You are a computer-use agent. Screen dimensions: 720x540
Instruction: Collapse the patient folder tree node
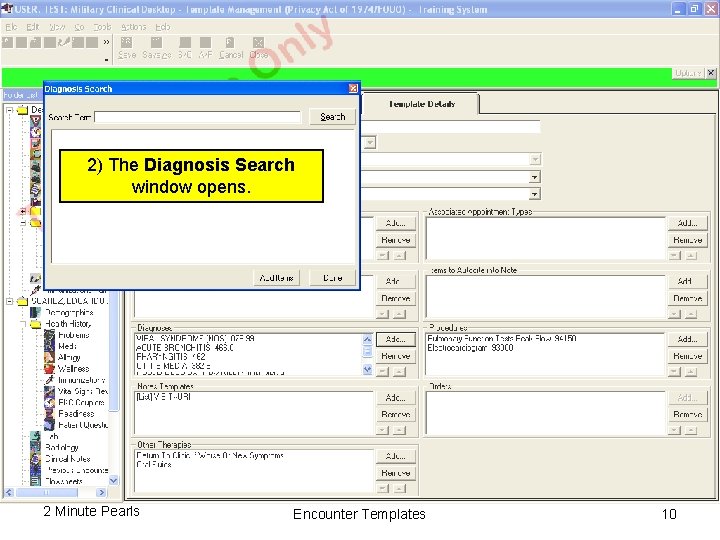tap(9, 301)
